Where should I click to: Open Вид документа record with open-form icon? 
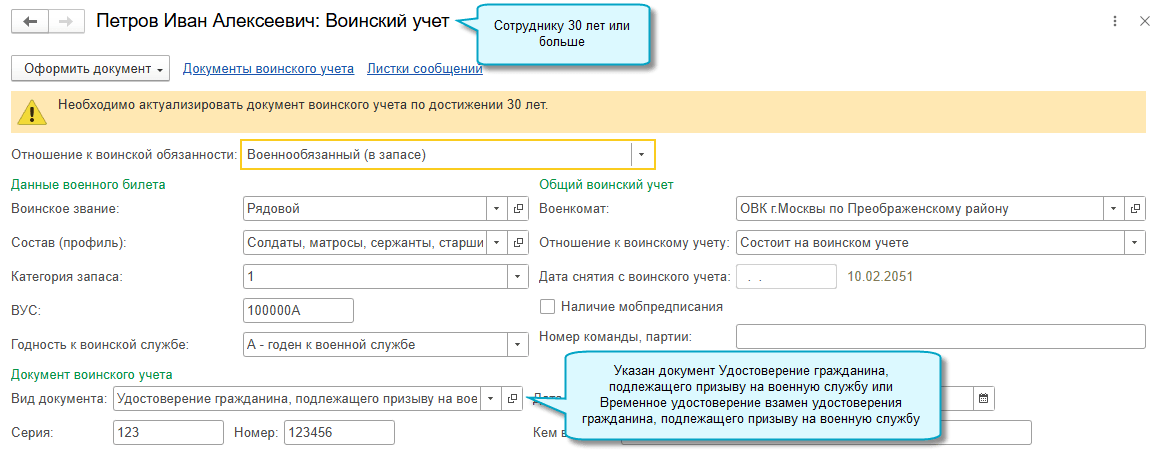512,398
